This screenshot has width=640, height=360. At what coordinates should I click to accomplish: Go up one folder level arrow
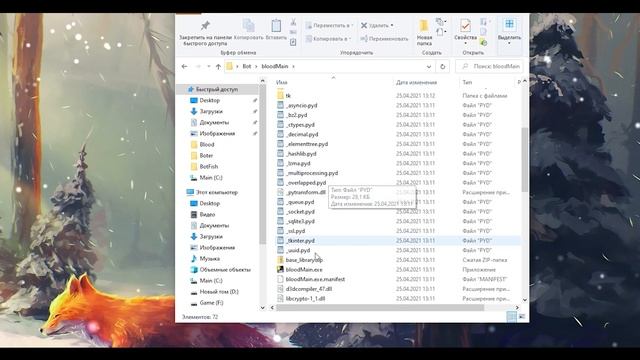(x=218, y=66)
